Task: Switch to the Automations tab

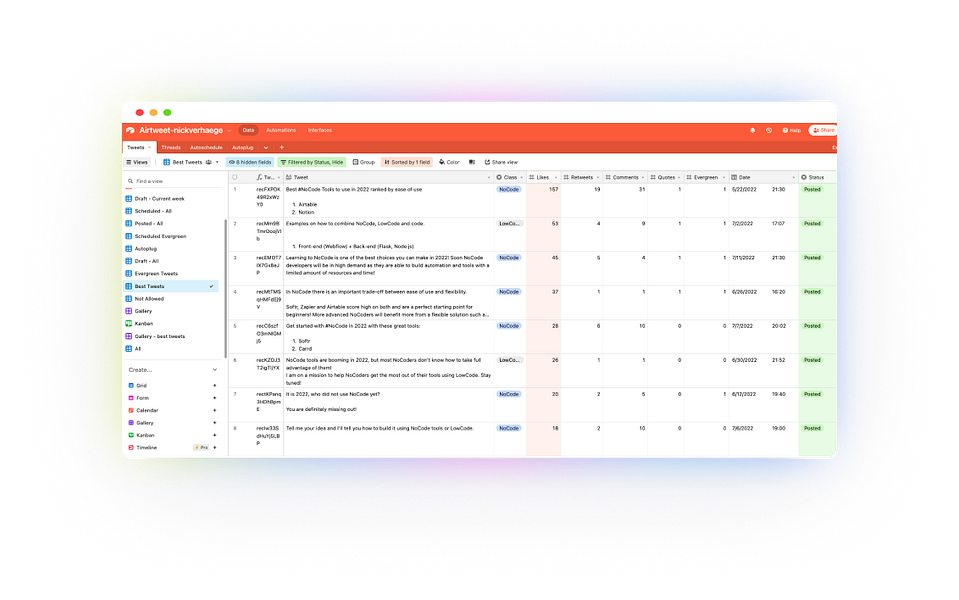Action: point(281,130)
